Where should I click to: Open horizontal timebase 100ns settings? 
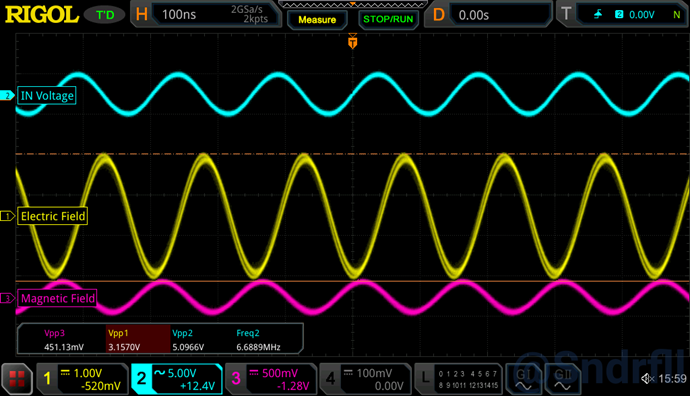(x=206, y=15)
